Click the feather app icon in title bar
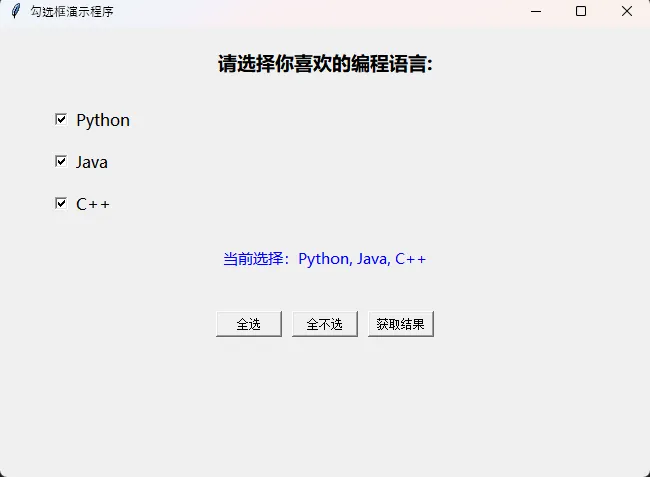The width and height of the screenshot is (650, 477). pos(15,11)
